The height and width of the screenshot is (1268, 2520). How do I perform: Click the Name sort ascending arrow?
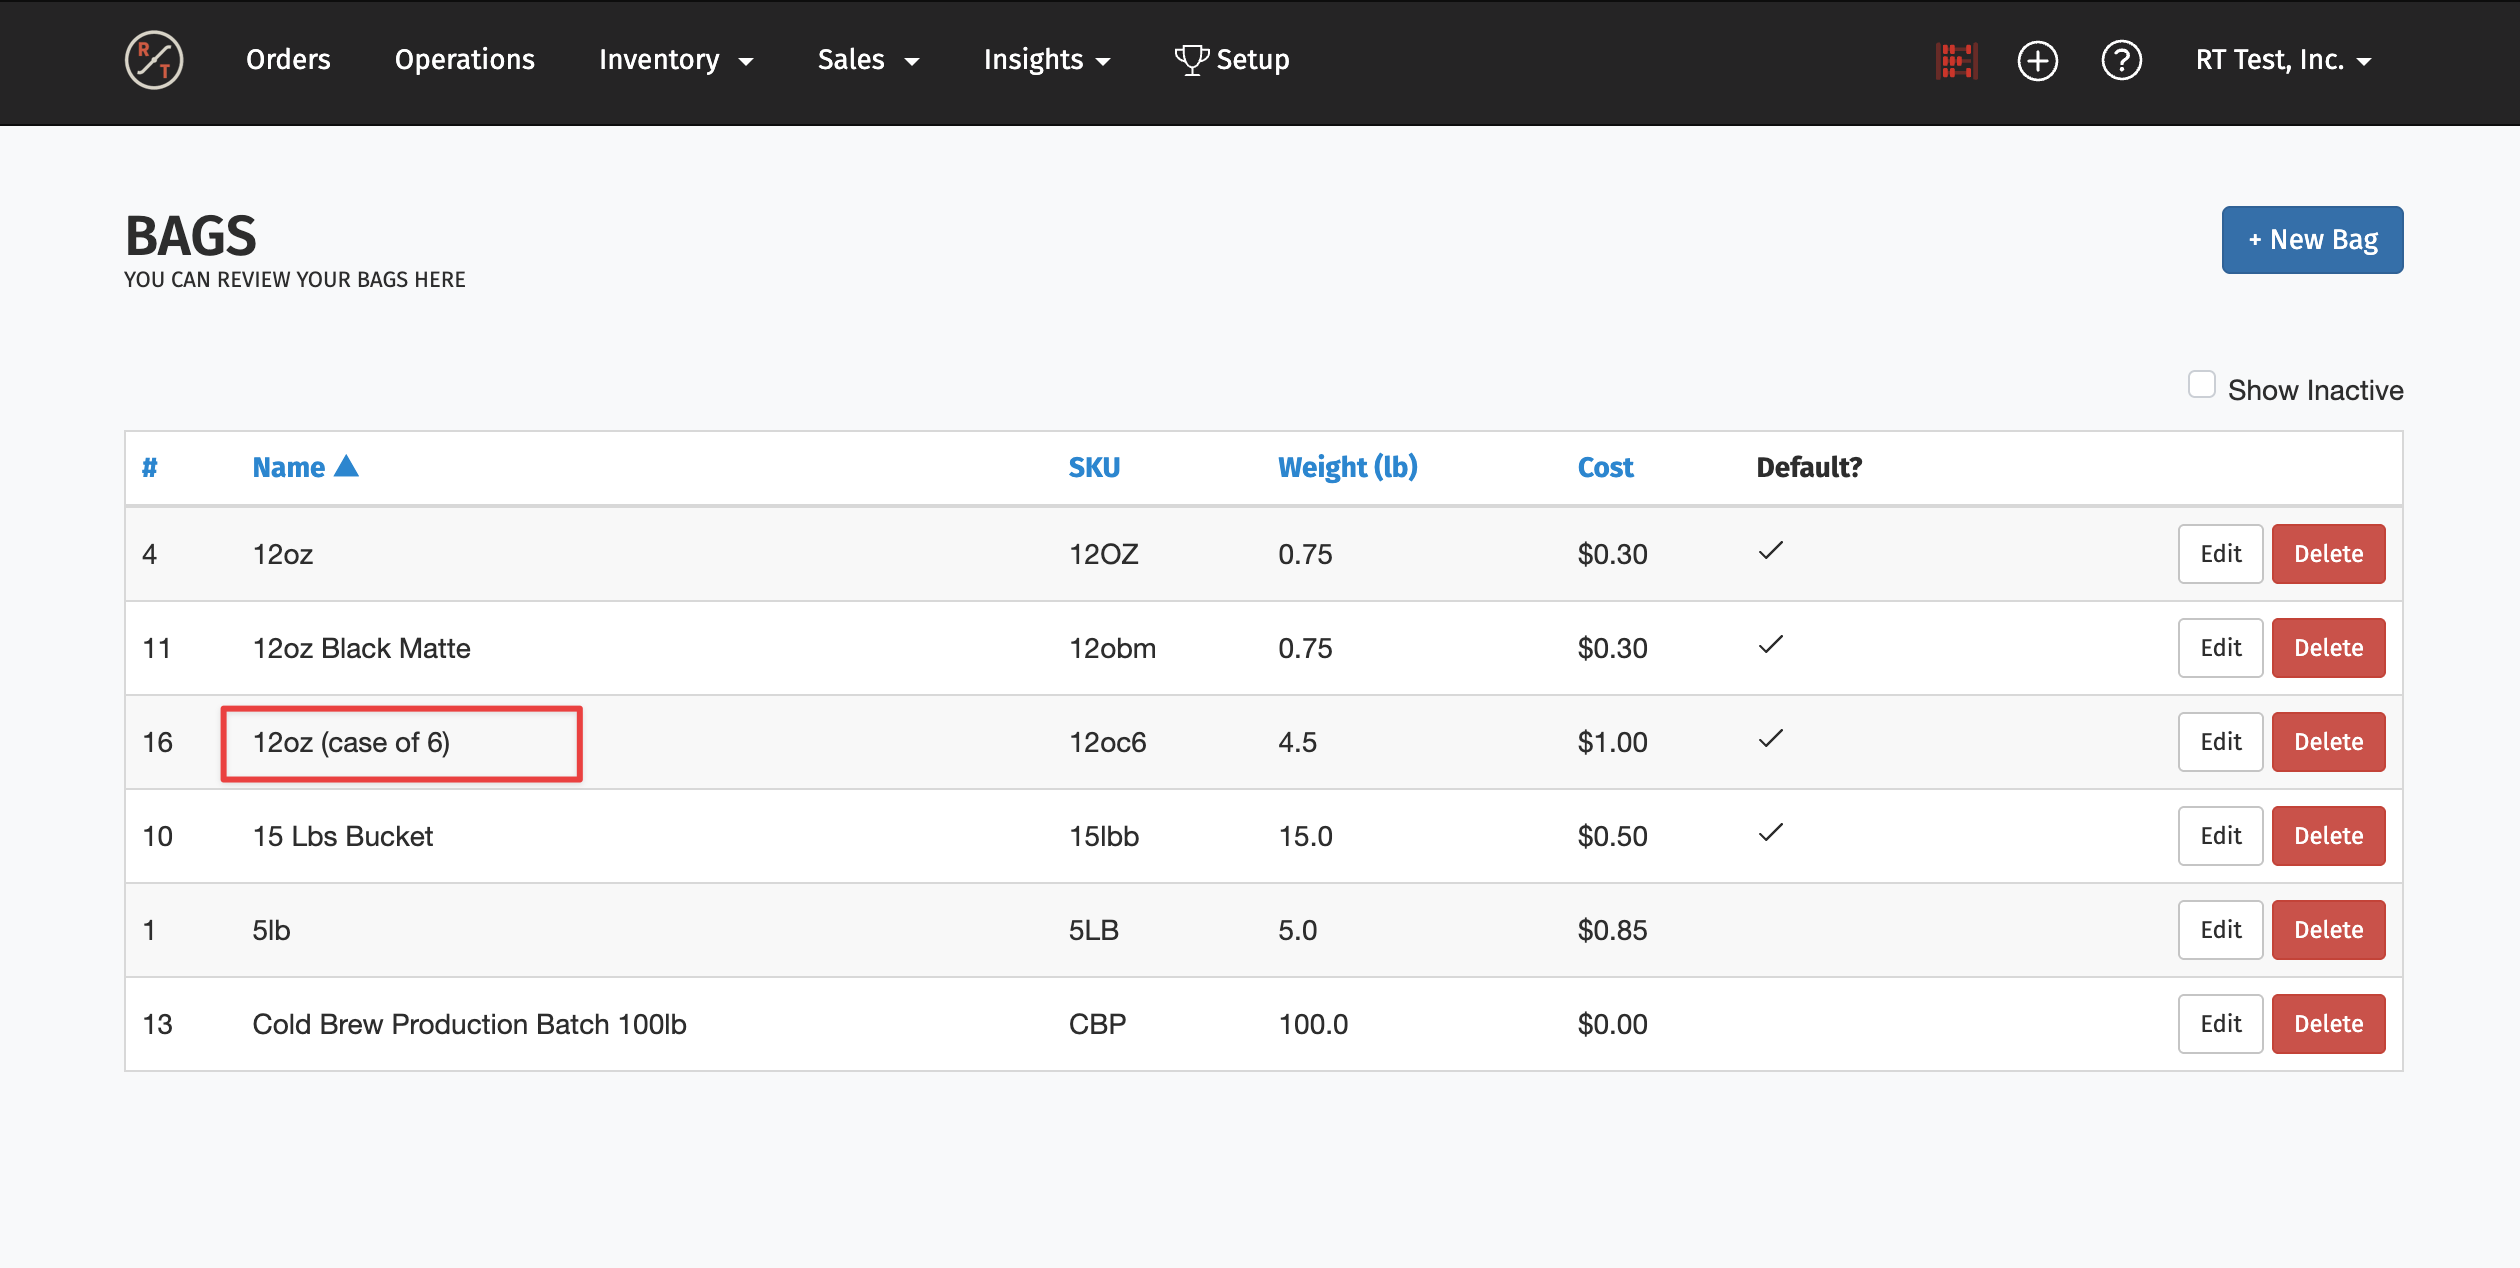346,466
